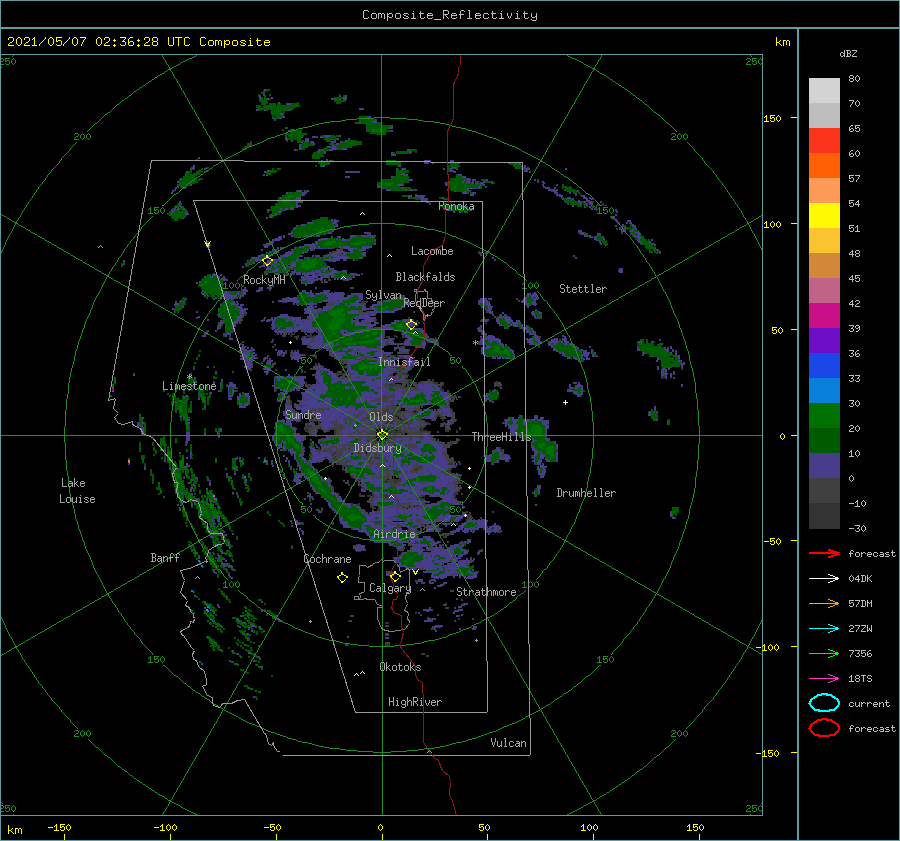This screenshot has width=900, height=841.
Task: Select the yellow diamond marker above Calgary
Action: pos(395,576)
